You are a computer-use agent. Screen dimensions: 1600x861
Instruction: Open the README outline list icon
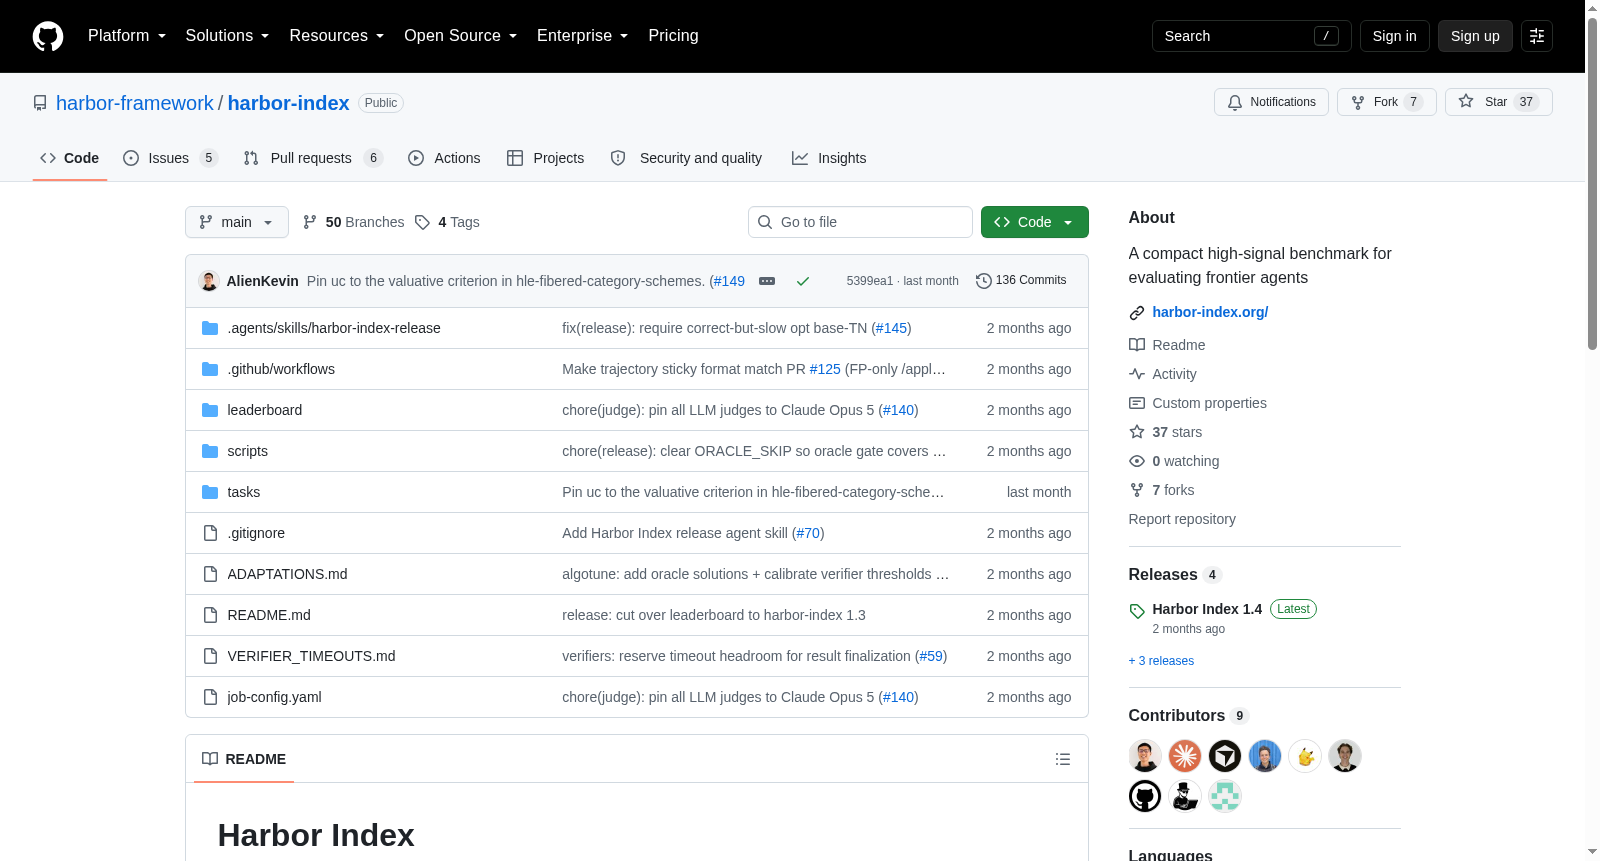pos(1063,759)
